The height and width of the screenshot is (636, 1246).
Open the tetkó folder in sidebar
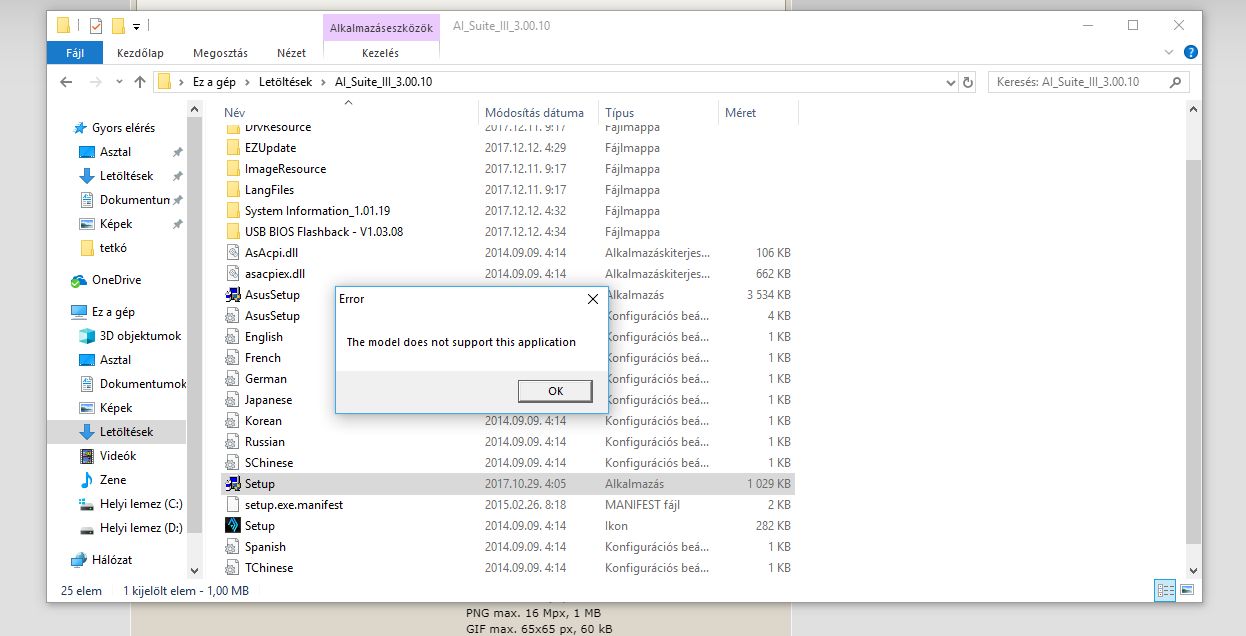coord(113,248)
